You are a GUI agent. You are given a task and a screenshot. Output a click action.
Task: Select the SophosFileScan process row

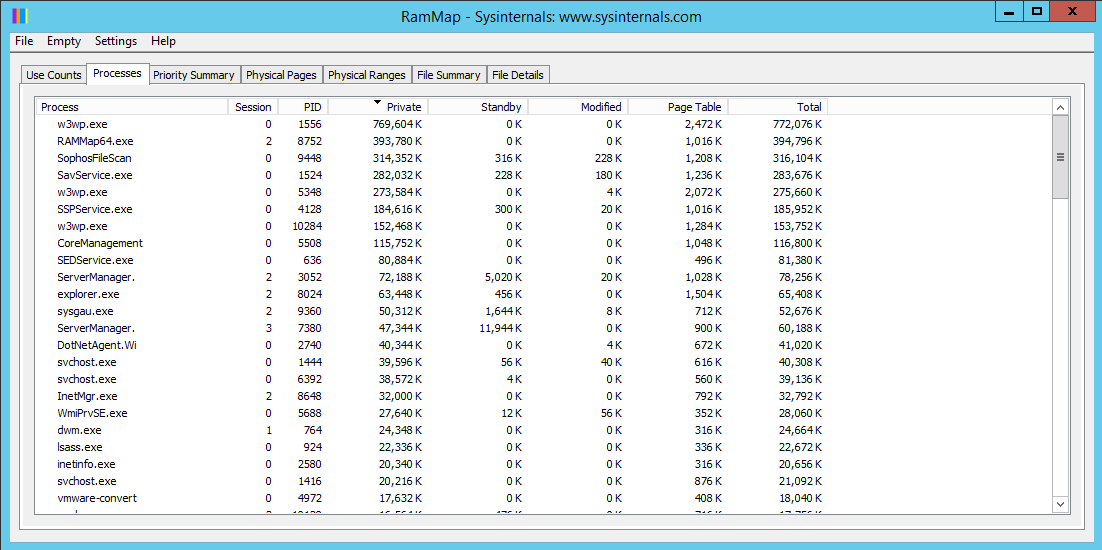point(432,158)
